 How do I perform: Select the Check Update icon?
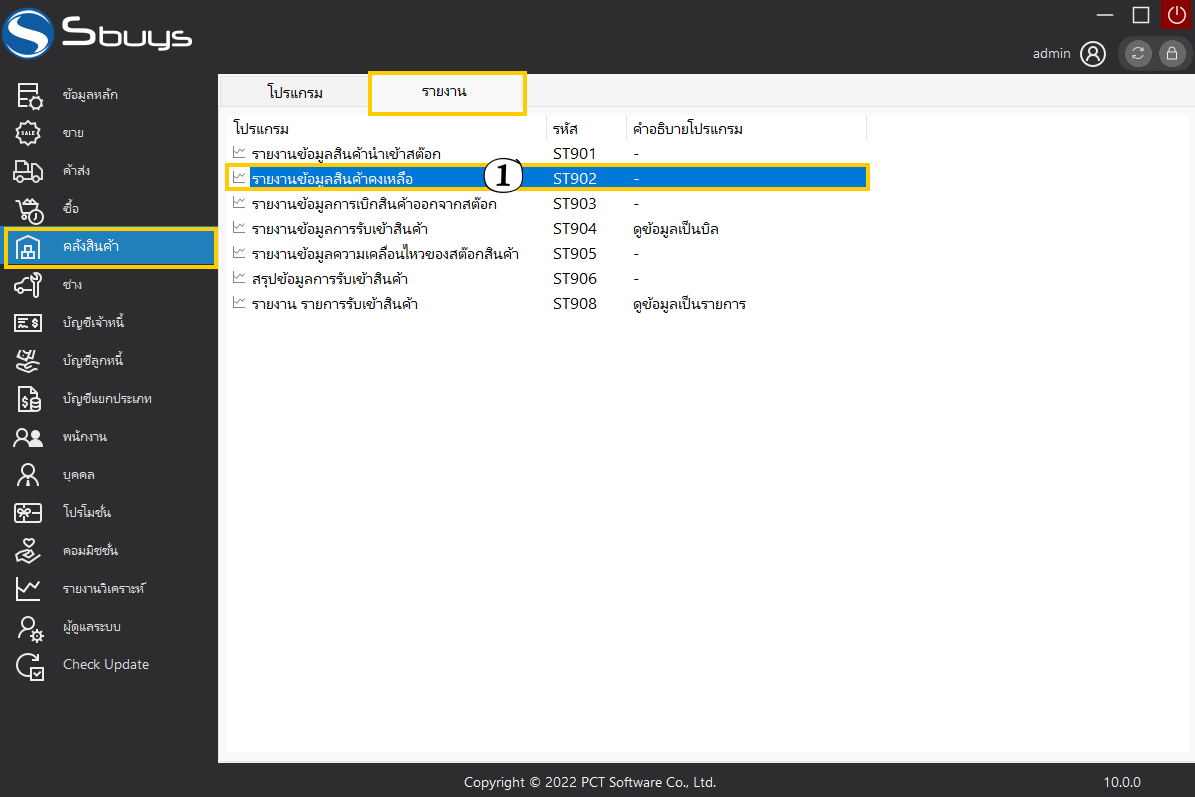pyautogui.click(x=30, y=665)
